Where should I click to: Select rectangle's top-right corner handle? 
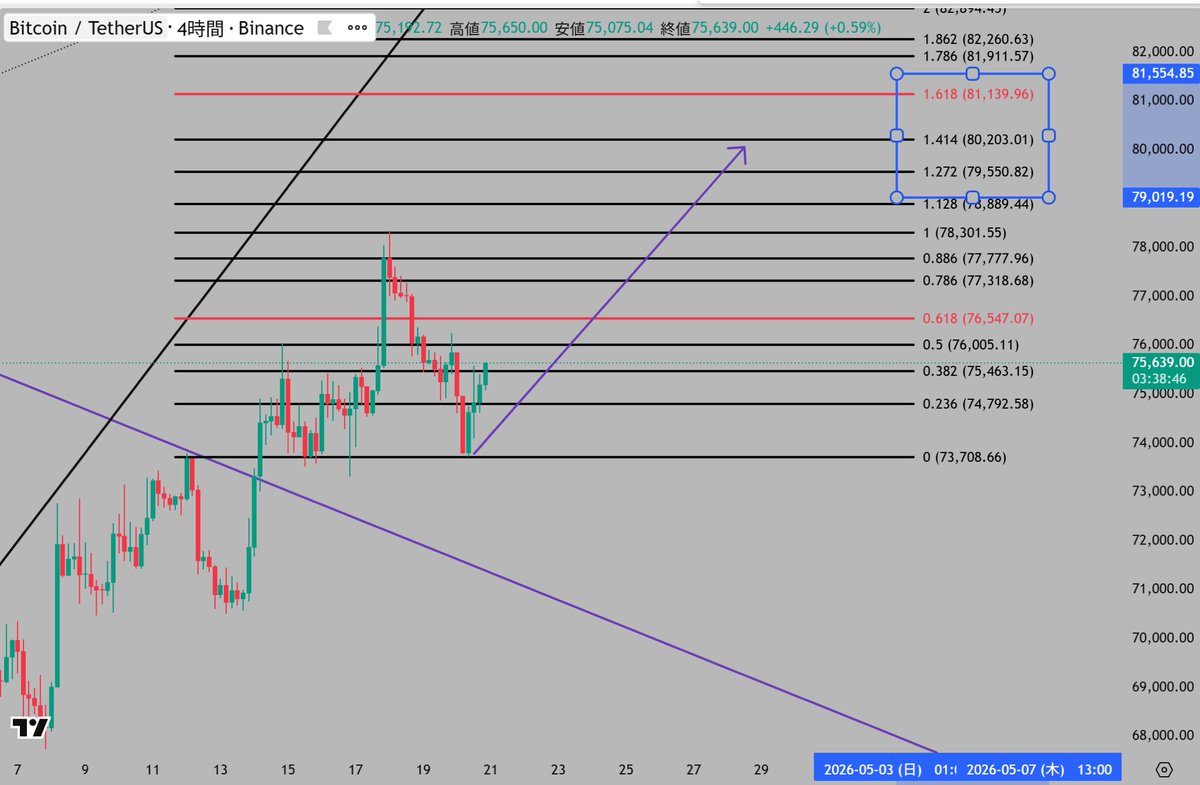1049,74
